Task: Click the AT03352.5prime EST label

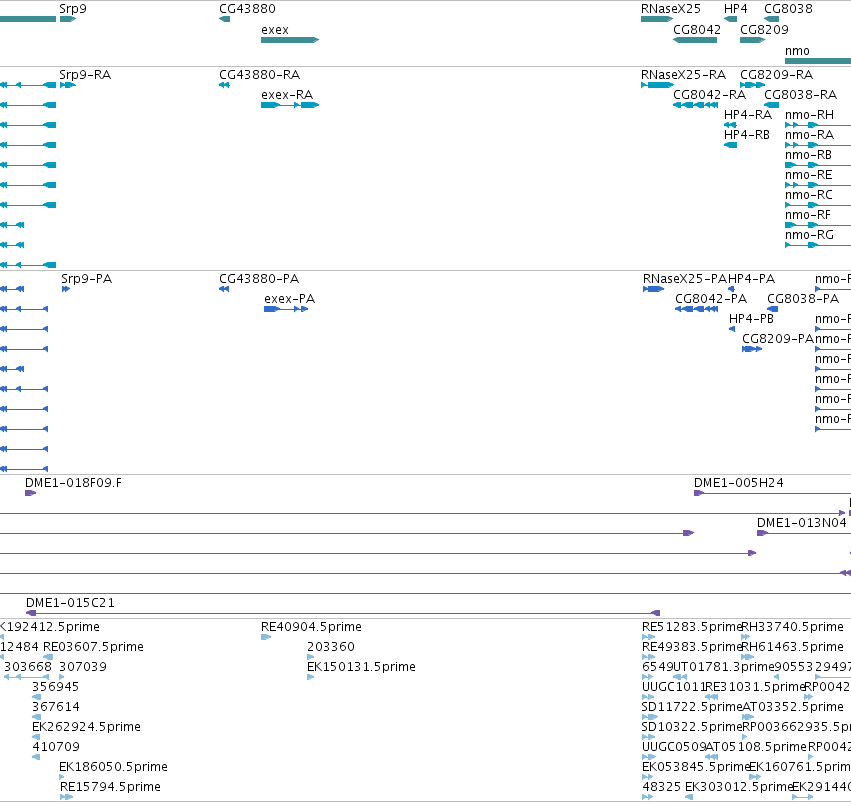Action: click(x=792, y=707)
